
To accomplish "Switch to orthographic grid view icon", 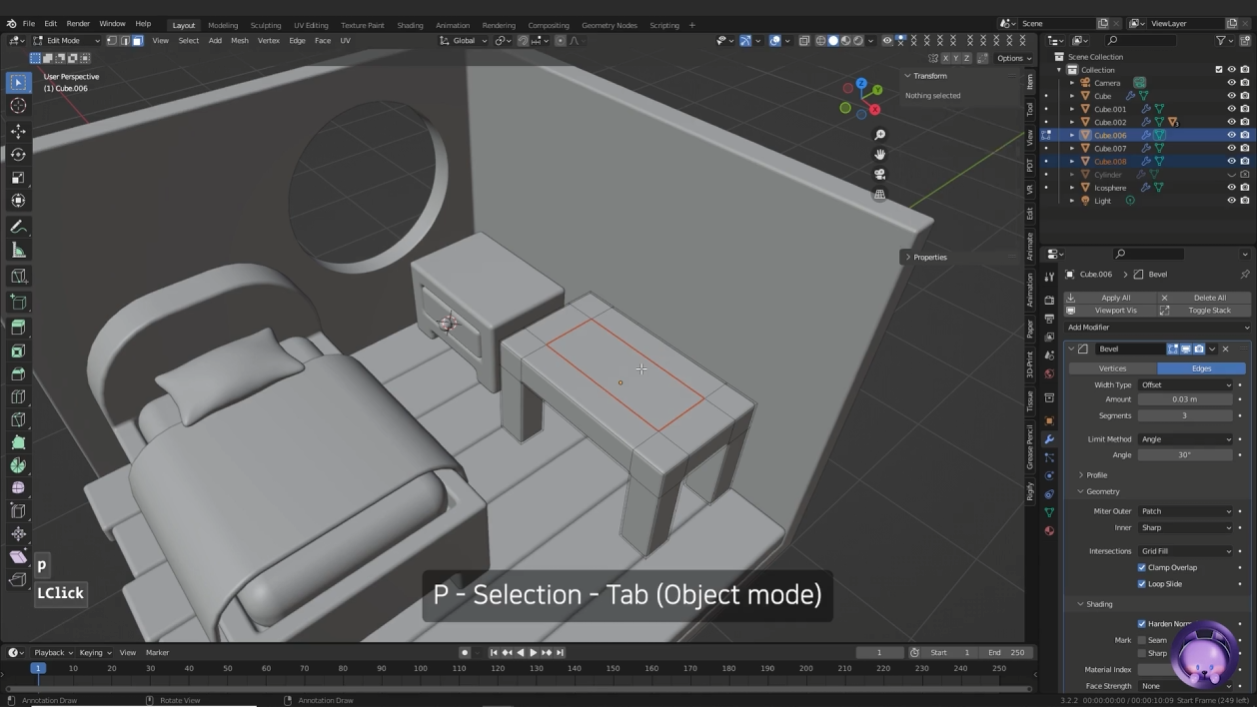I will pyautogui.click(x=880, y=194).
